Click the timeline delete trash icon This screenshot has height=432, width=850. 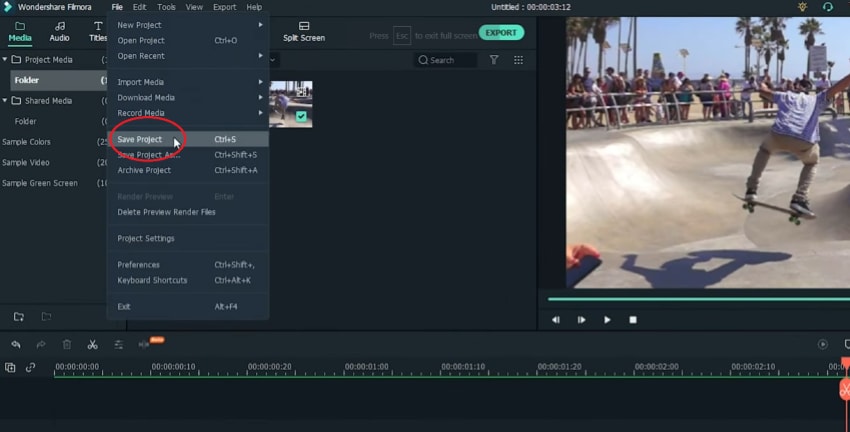point(67,345)
